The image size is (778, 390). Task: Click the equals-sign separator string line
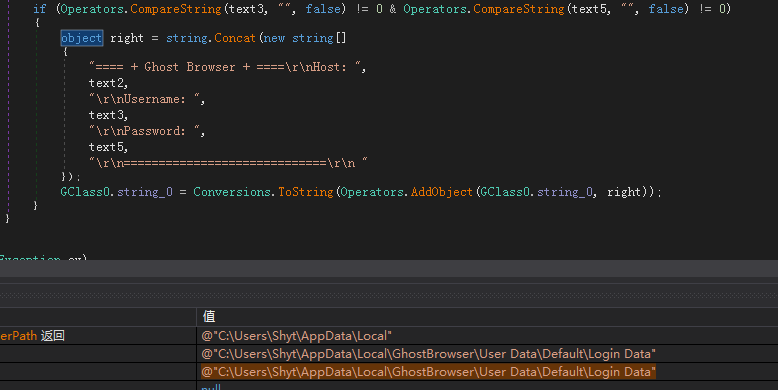click(x=228, y=163)
